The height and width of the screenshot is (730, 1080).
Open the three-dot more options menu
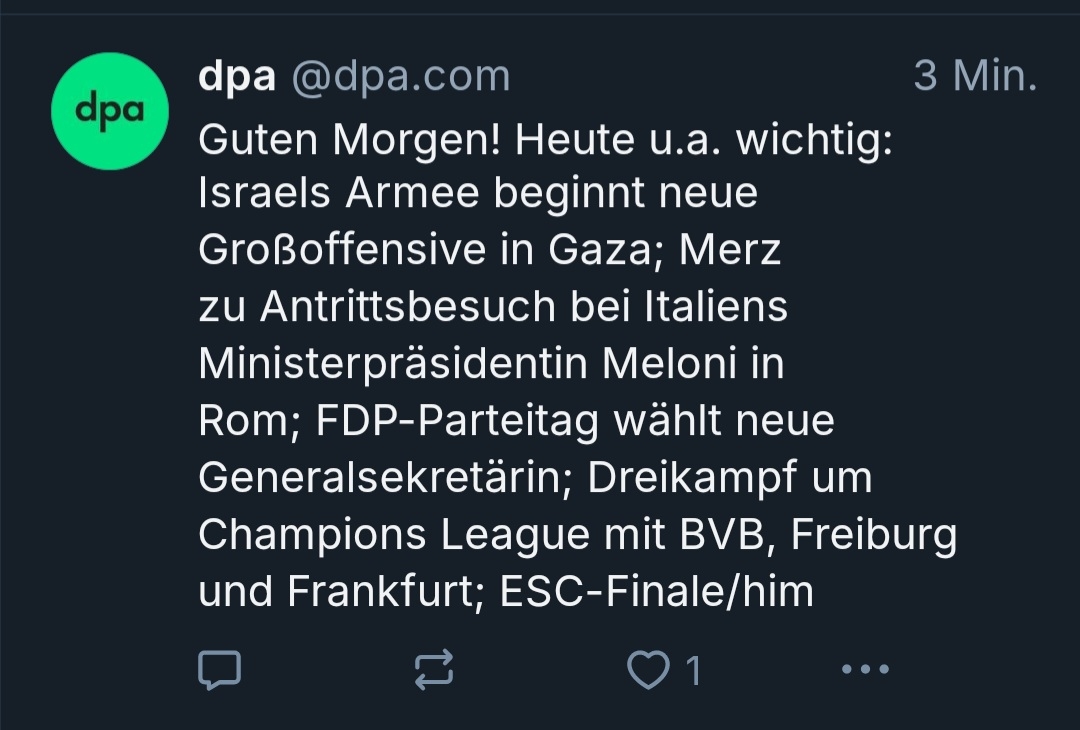click(865, 669)
